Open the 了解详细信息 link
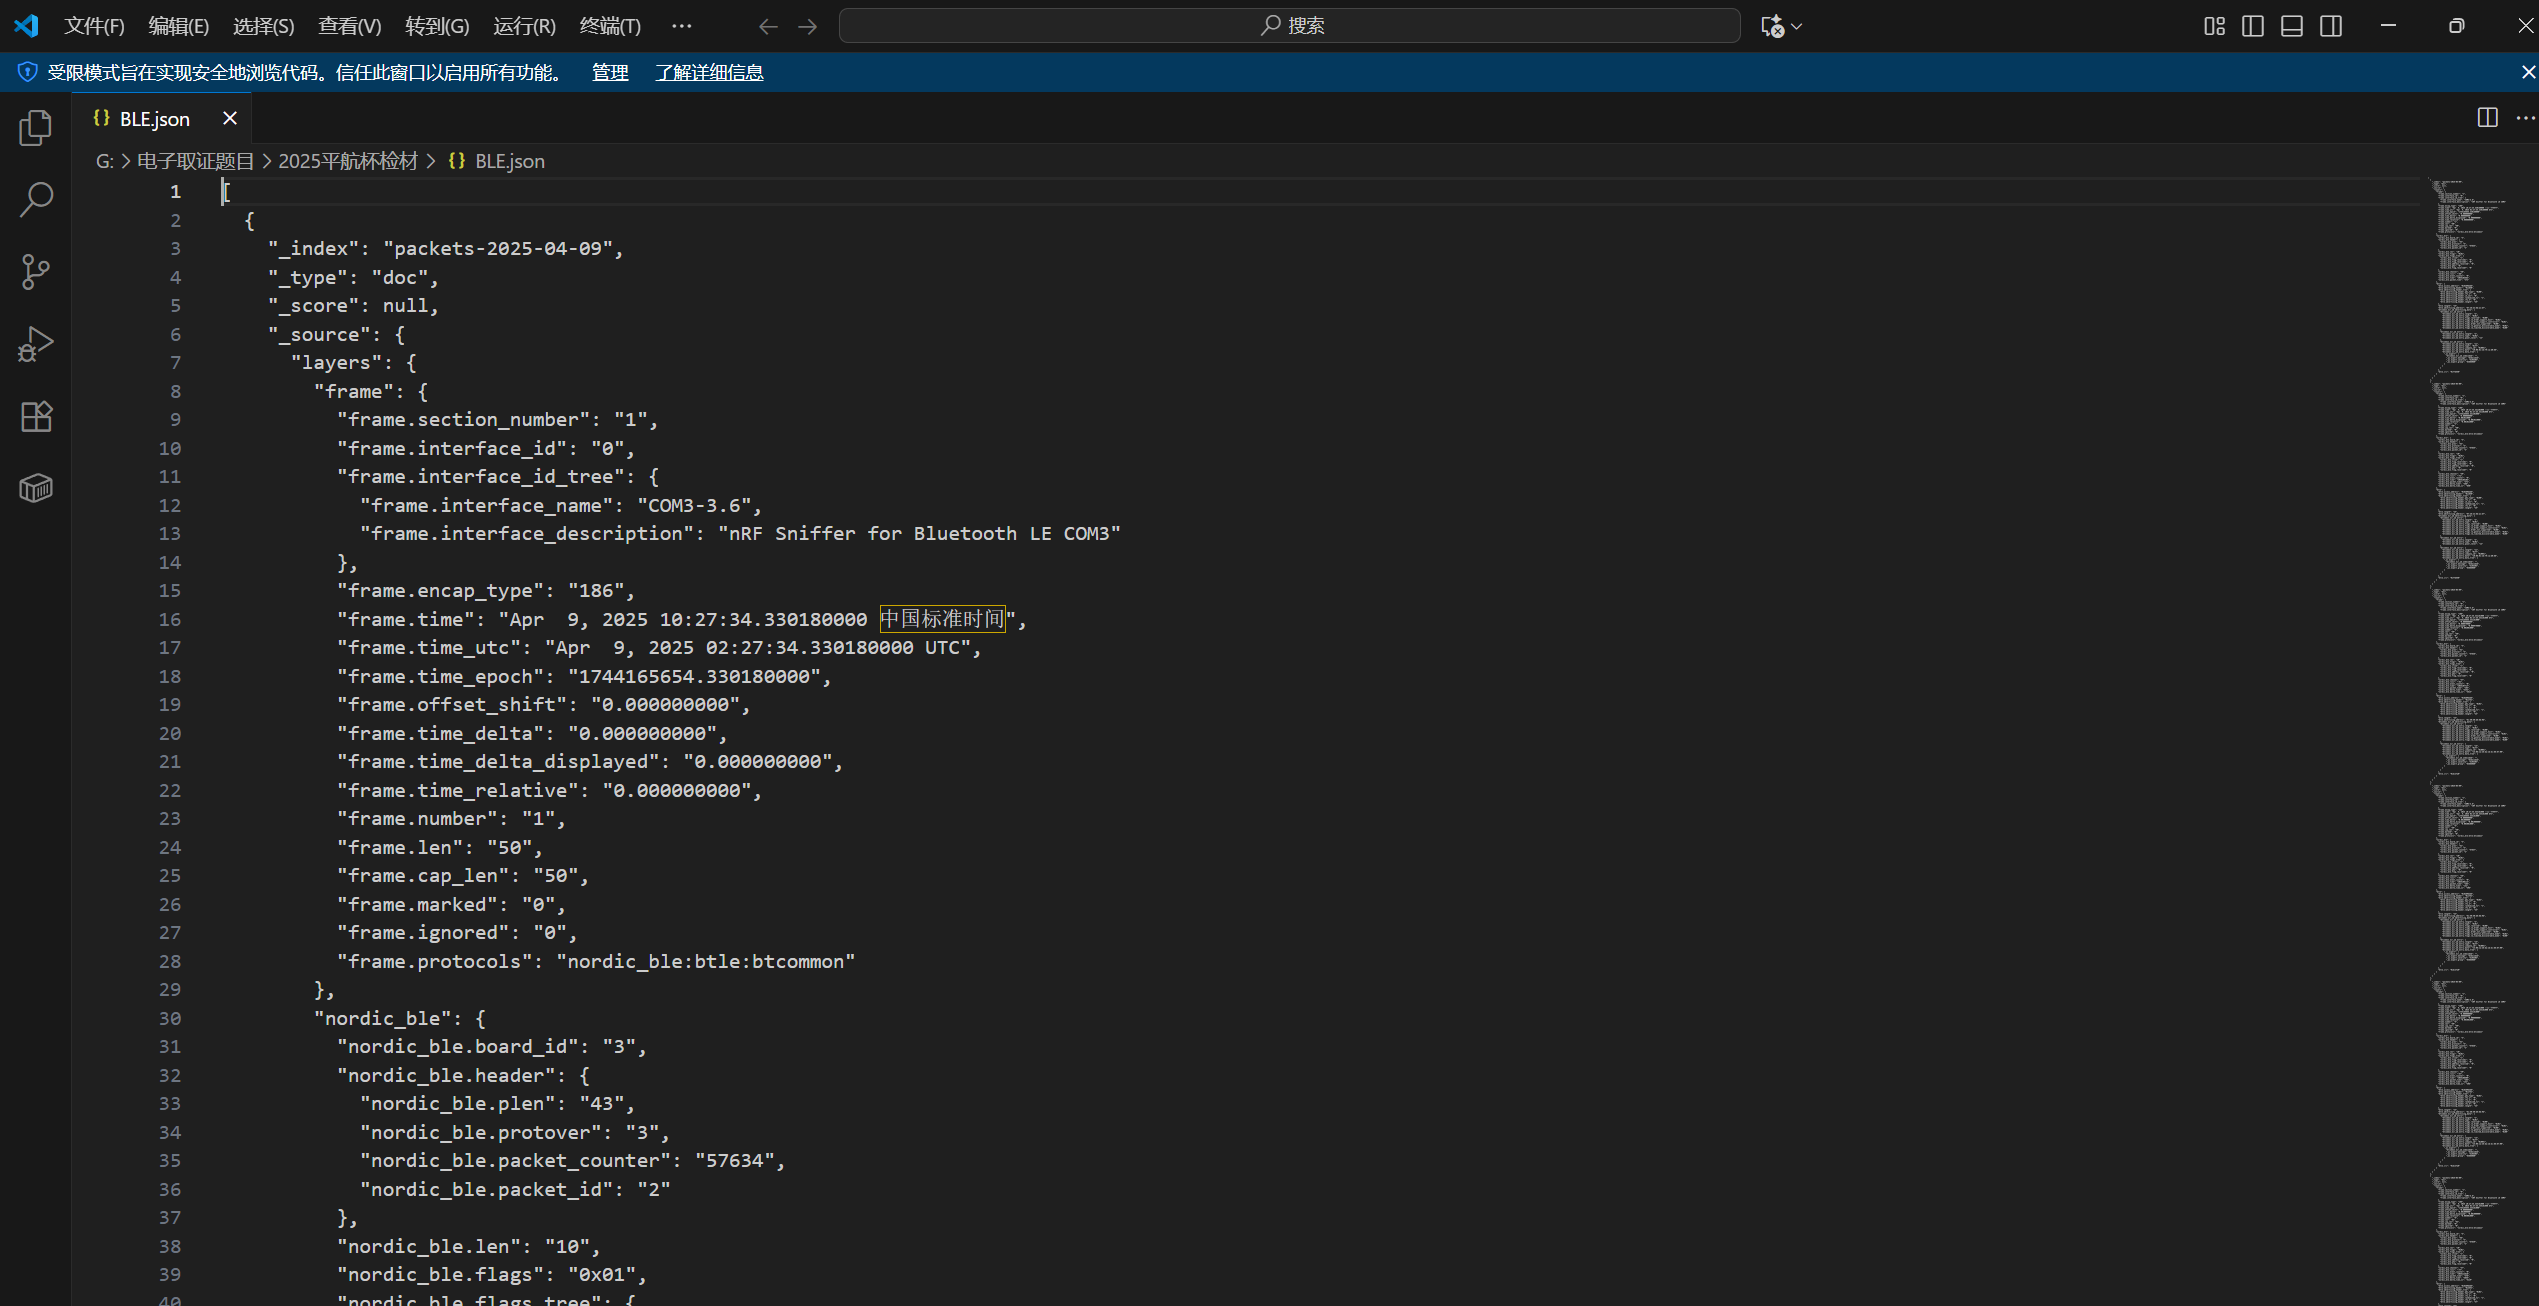 click(709, 72)
